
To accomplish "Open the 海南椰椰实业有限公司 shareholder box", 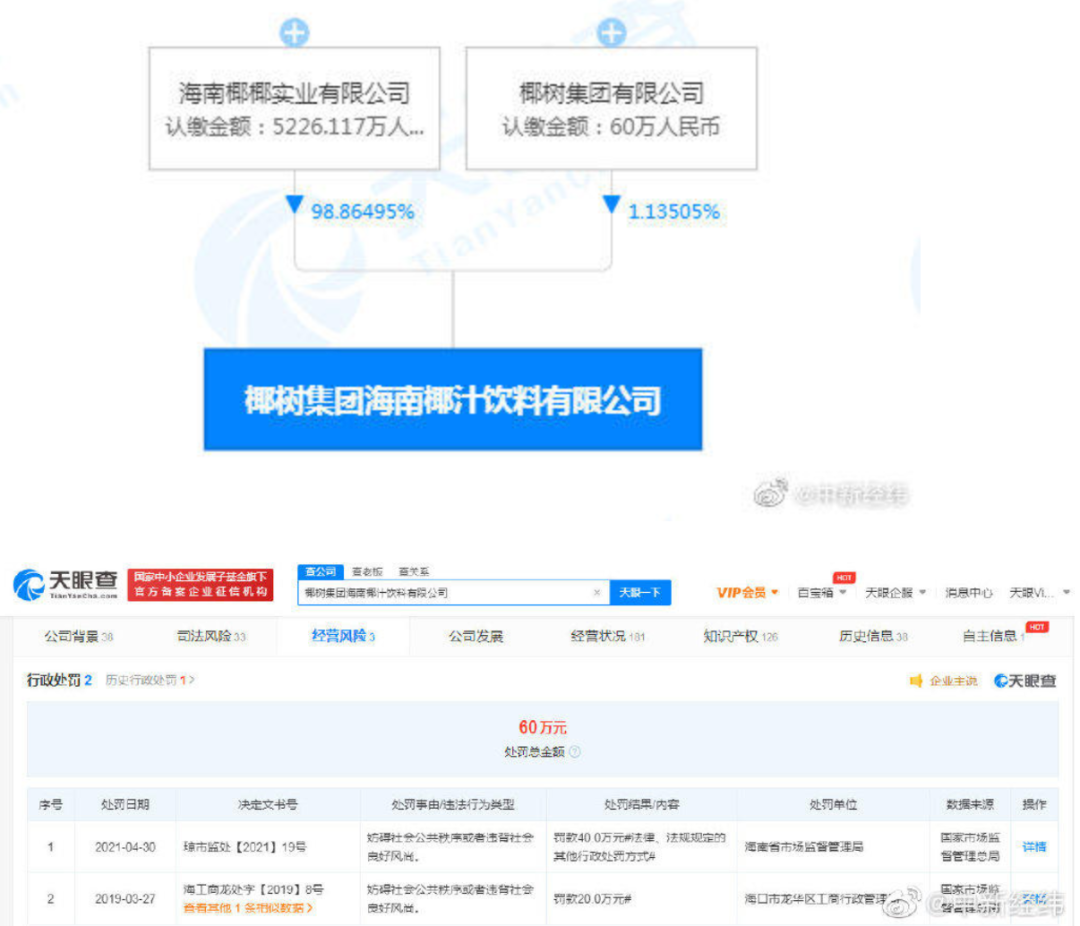I will coord(294,109).
